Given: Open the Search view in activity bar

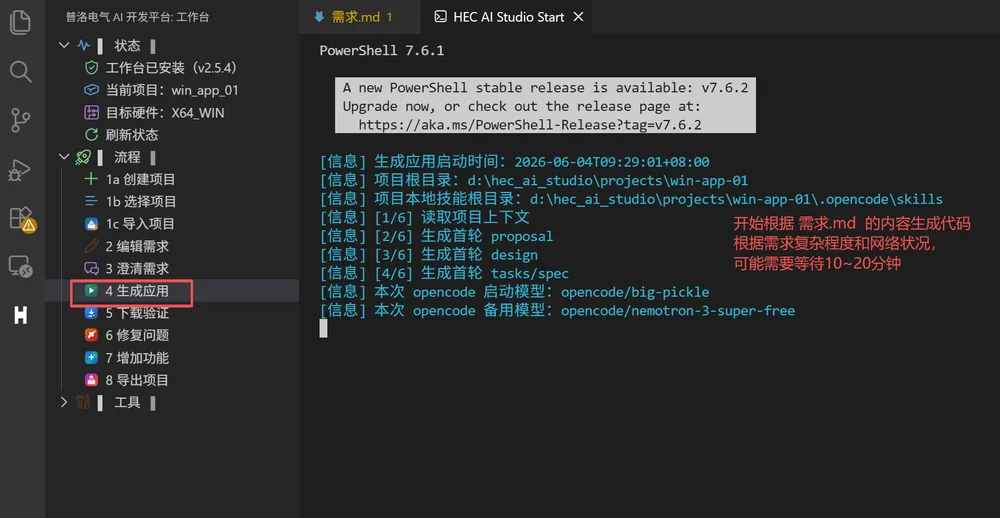Looking at the screenshot, I should tap(20, 71).
